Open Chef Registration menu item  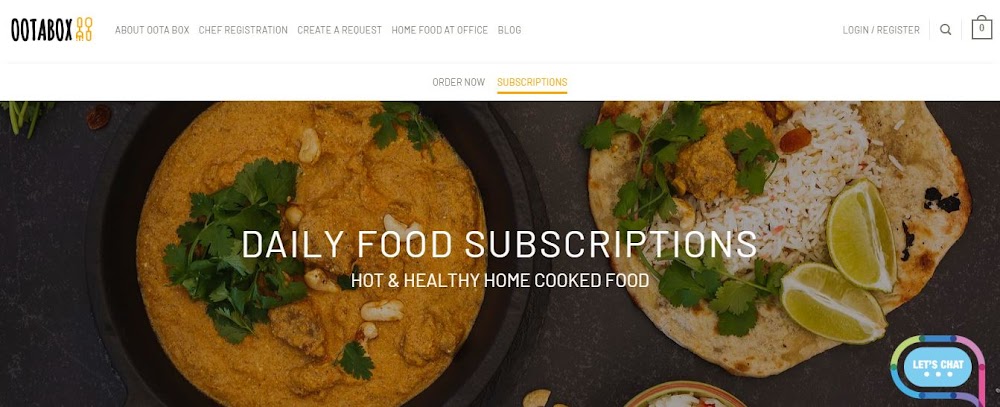[243, 30]
